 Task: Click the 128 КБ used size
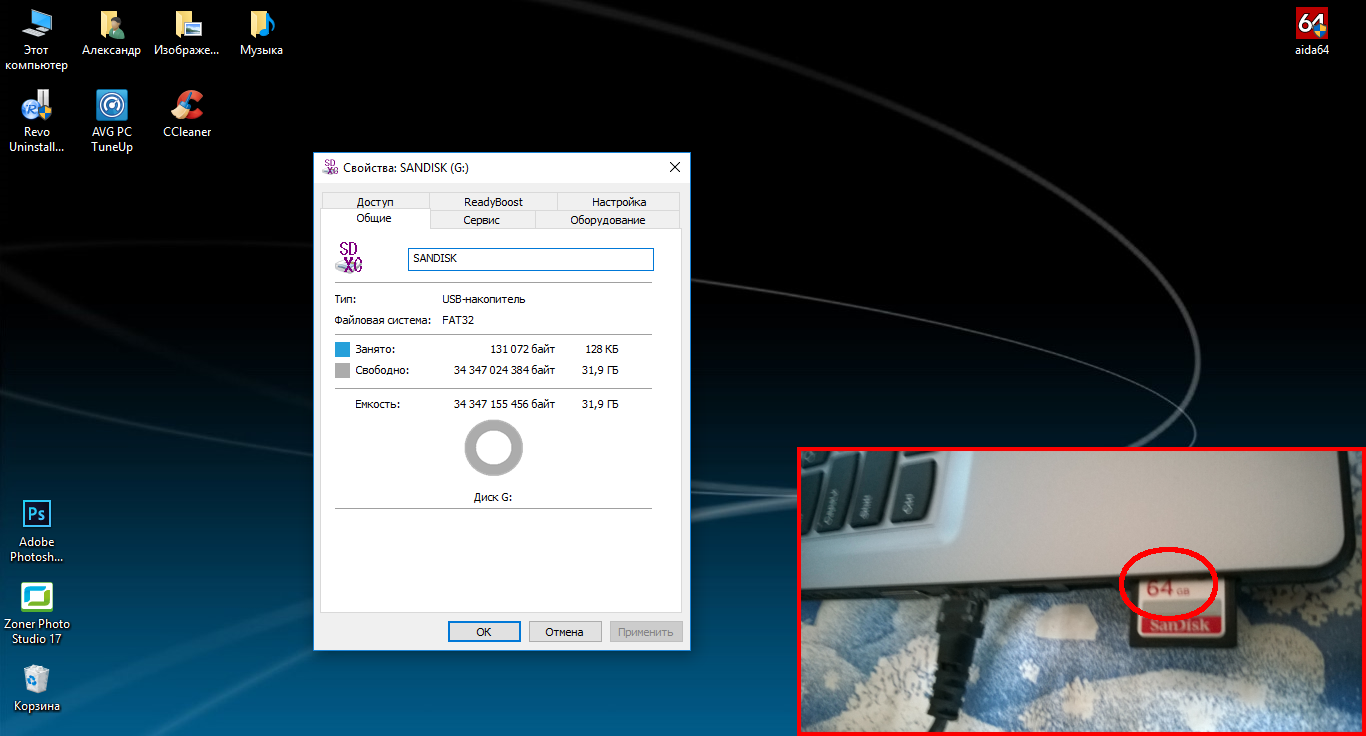point(601,349)
